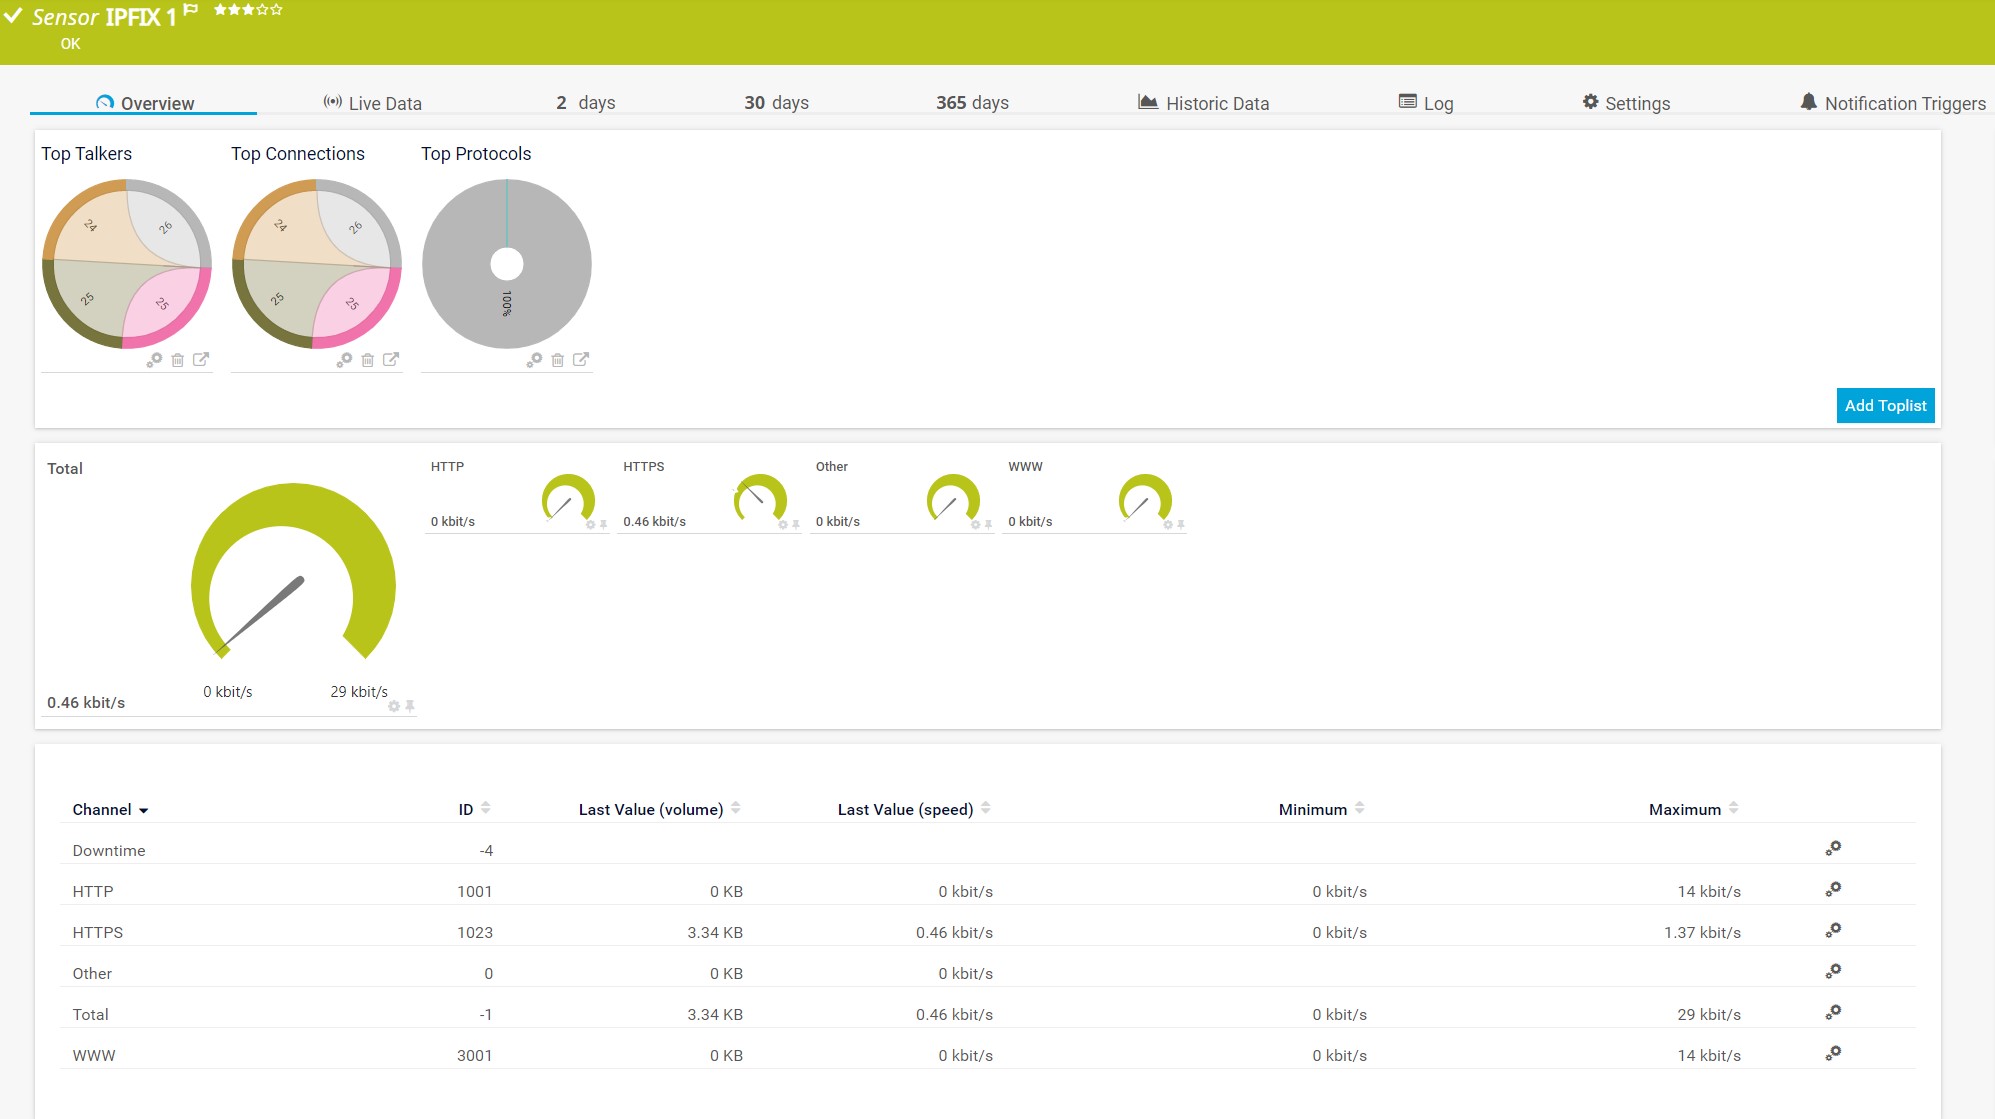Sort table by Channel column arrow
This screenshot has width=1995, height=1119.
click(144, 810)
